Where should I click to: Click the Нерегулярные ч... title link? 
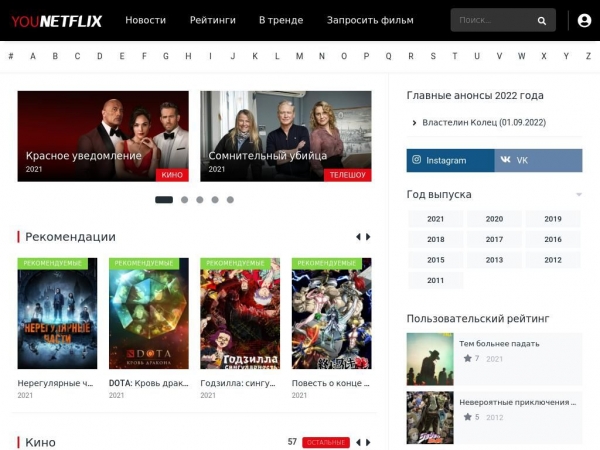(x=55, y=383)
